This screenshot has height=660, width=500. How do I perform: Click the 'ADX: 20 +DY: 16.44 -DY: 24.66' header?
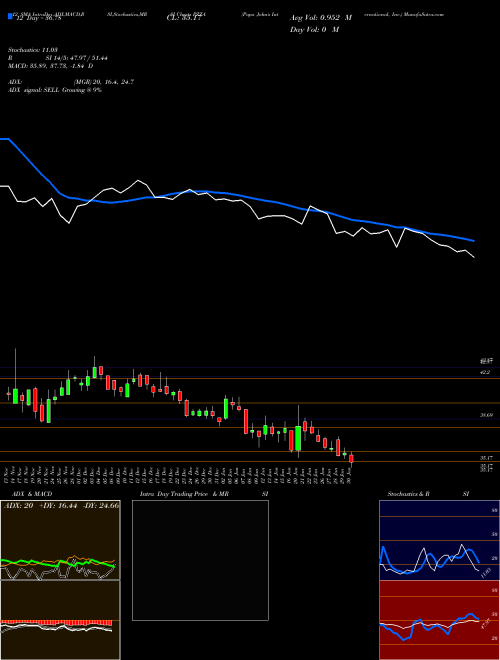tap(61, 506)
